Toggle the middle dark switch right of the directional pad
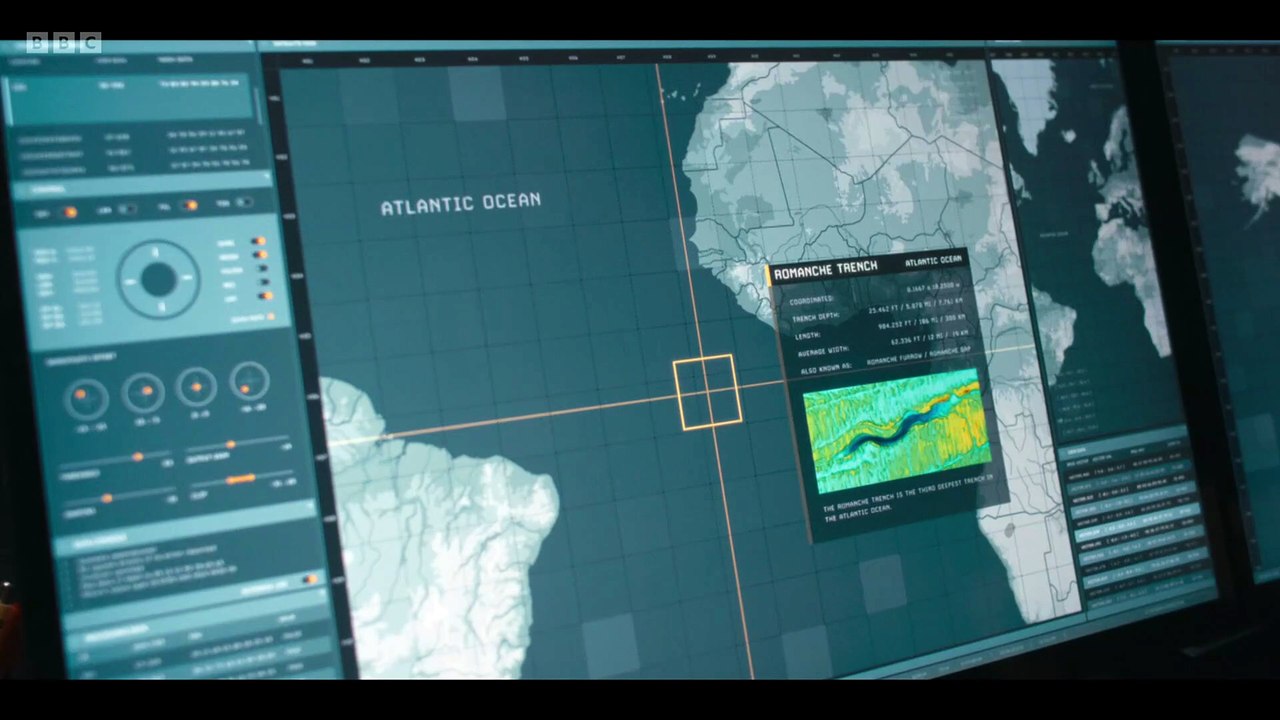 tap(262, 268)
